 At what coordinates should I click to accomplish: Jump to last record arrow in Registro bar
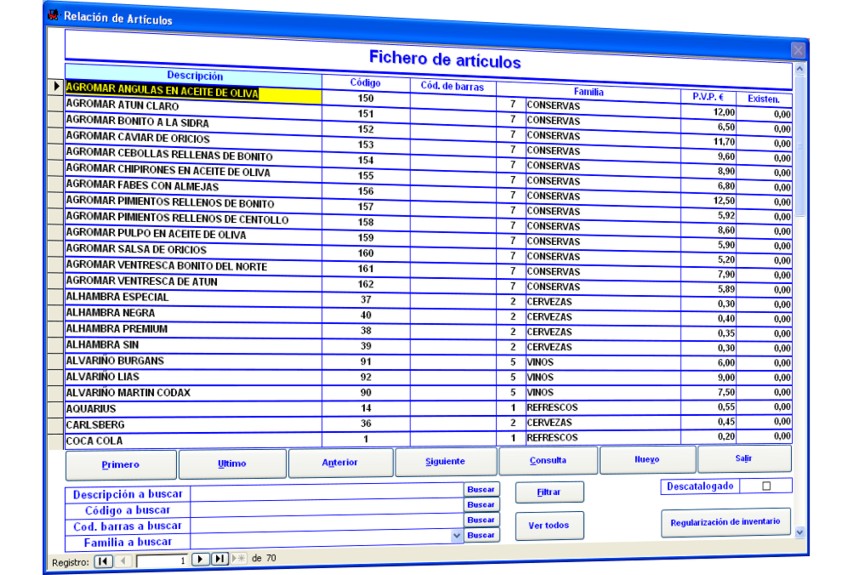(219, 559)
